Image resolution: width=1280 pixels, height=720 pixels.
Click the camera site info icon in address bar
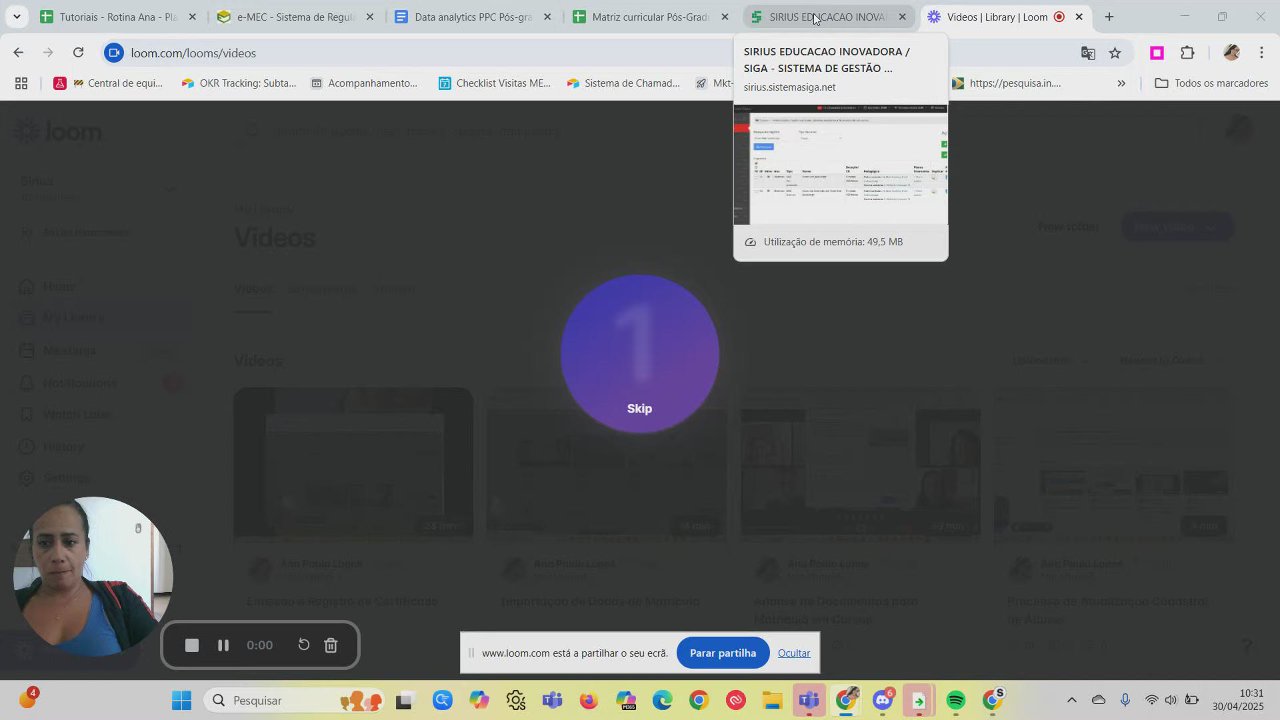(114, 53)
